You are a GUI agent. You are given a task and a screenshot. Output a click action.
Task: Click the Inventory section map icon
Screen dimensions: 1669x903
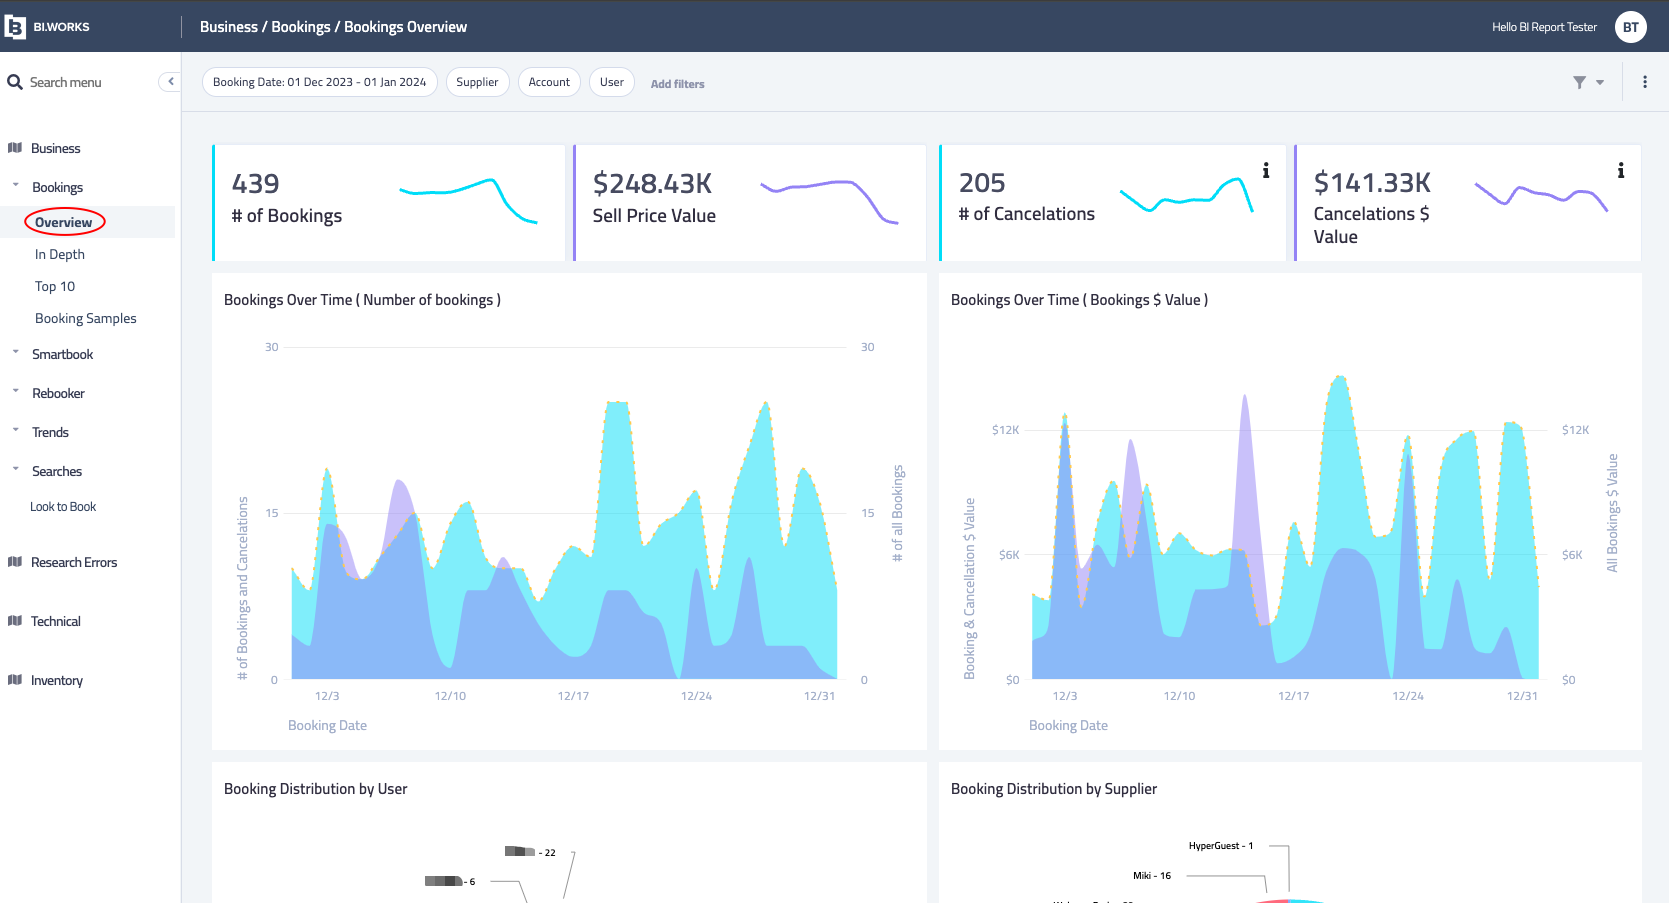(15, 680)
